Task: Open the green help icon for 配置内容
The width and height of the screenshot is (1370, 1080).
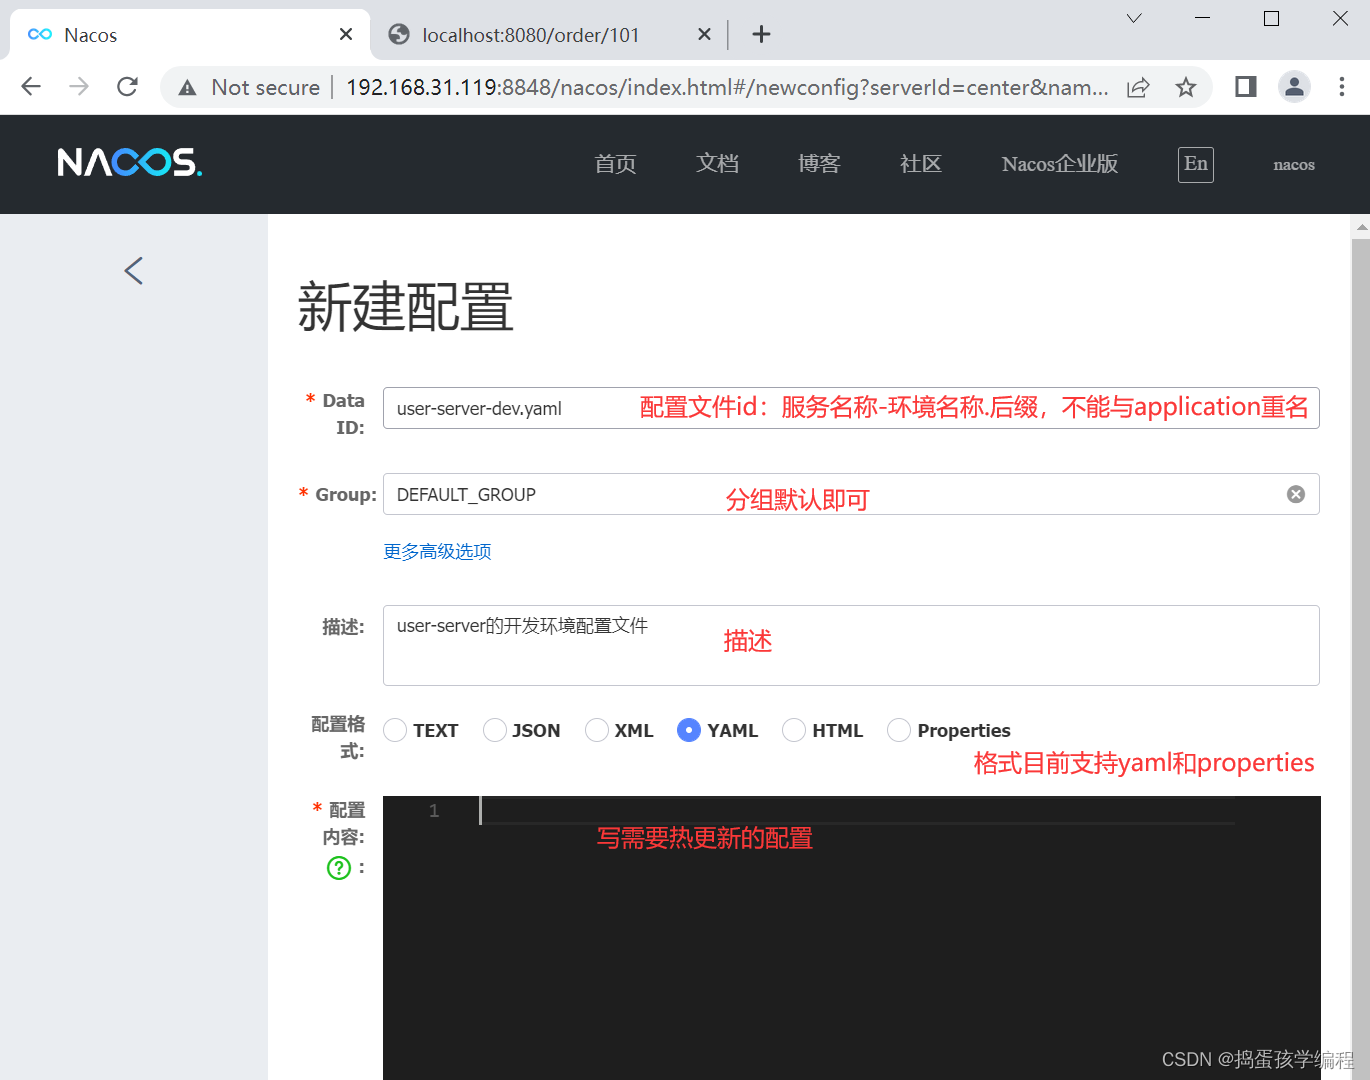Action: click(x=339, y=867)
